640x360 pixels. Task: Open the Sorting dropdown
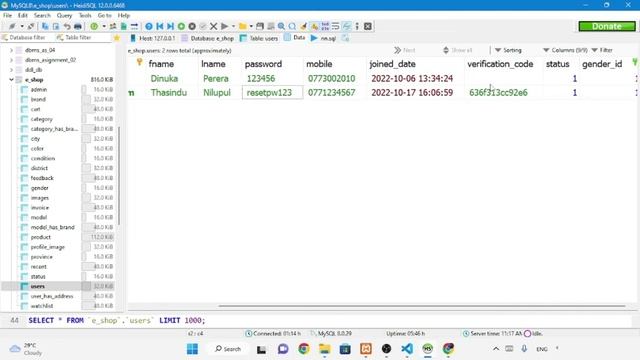point(509,50)
